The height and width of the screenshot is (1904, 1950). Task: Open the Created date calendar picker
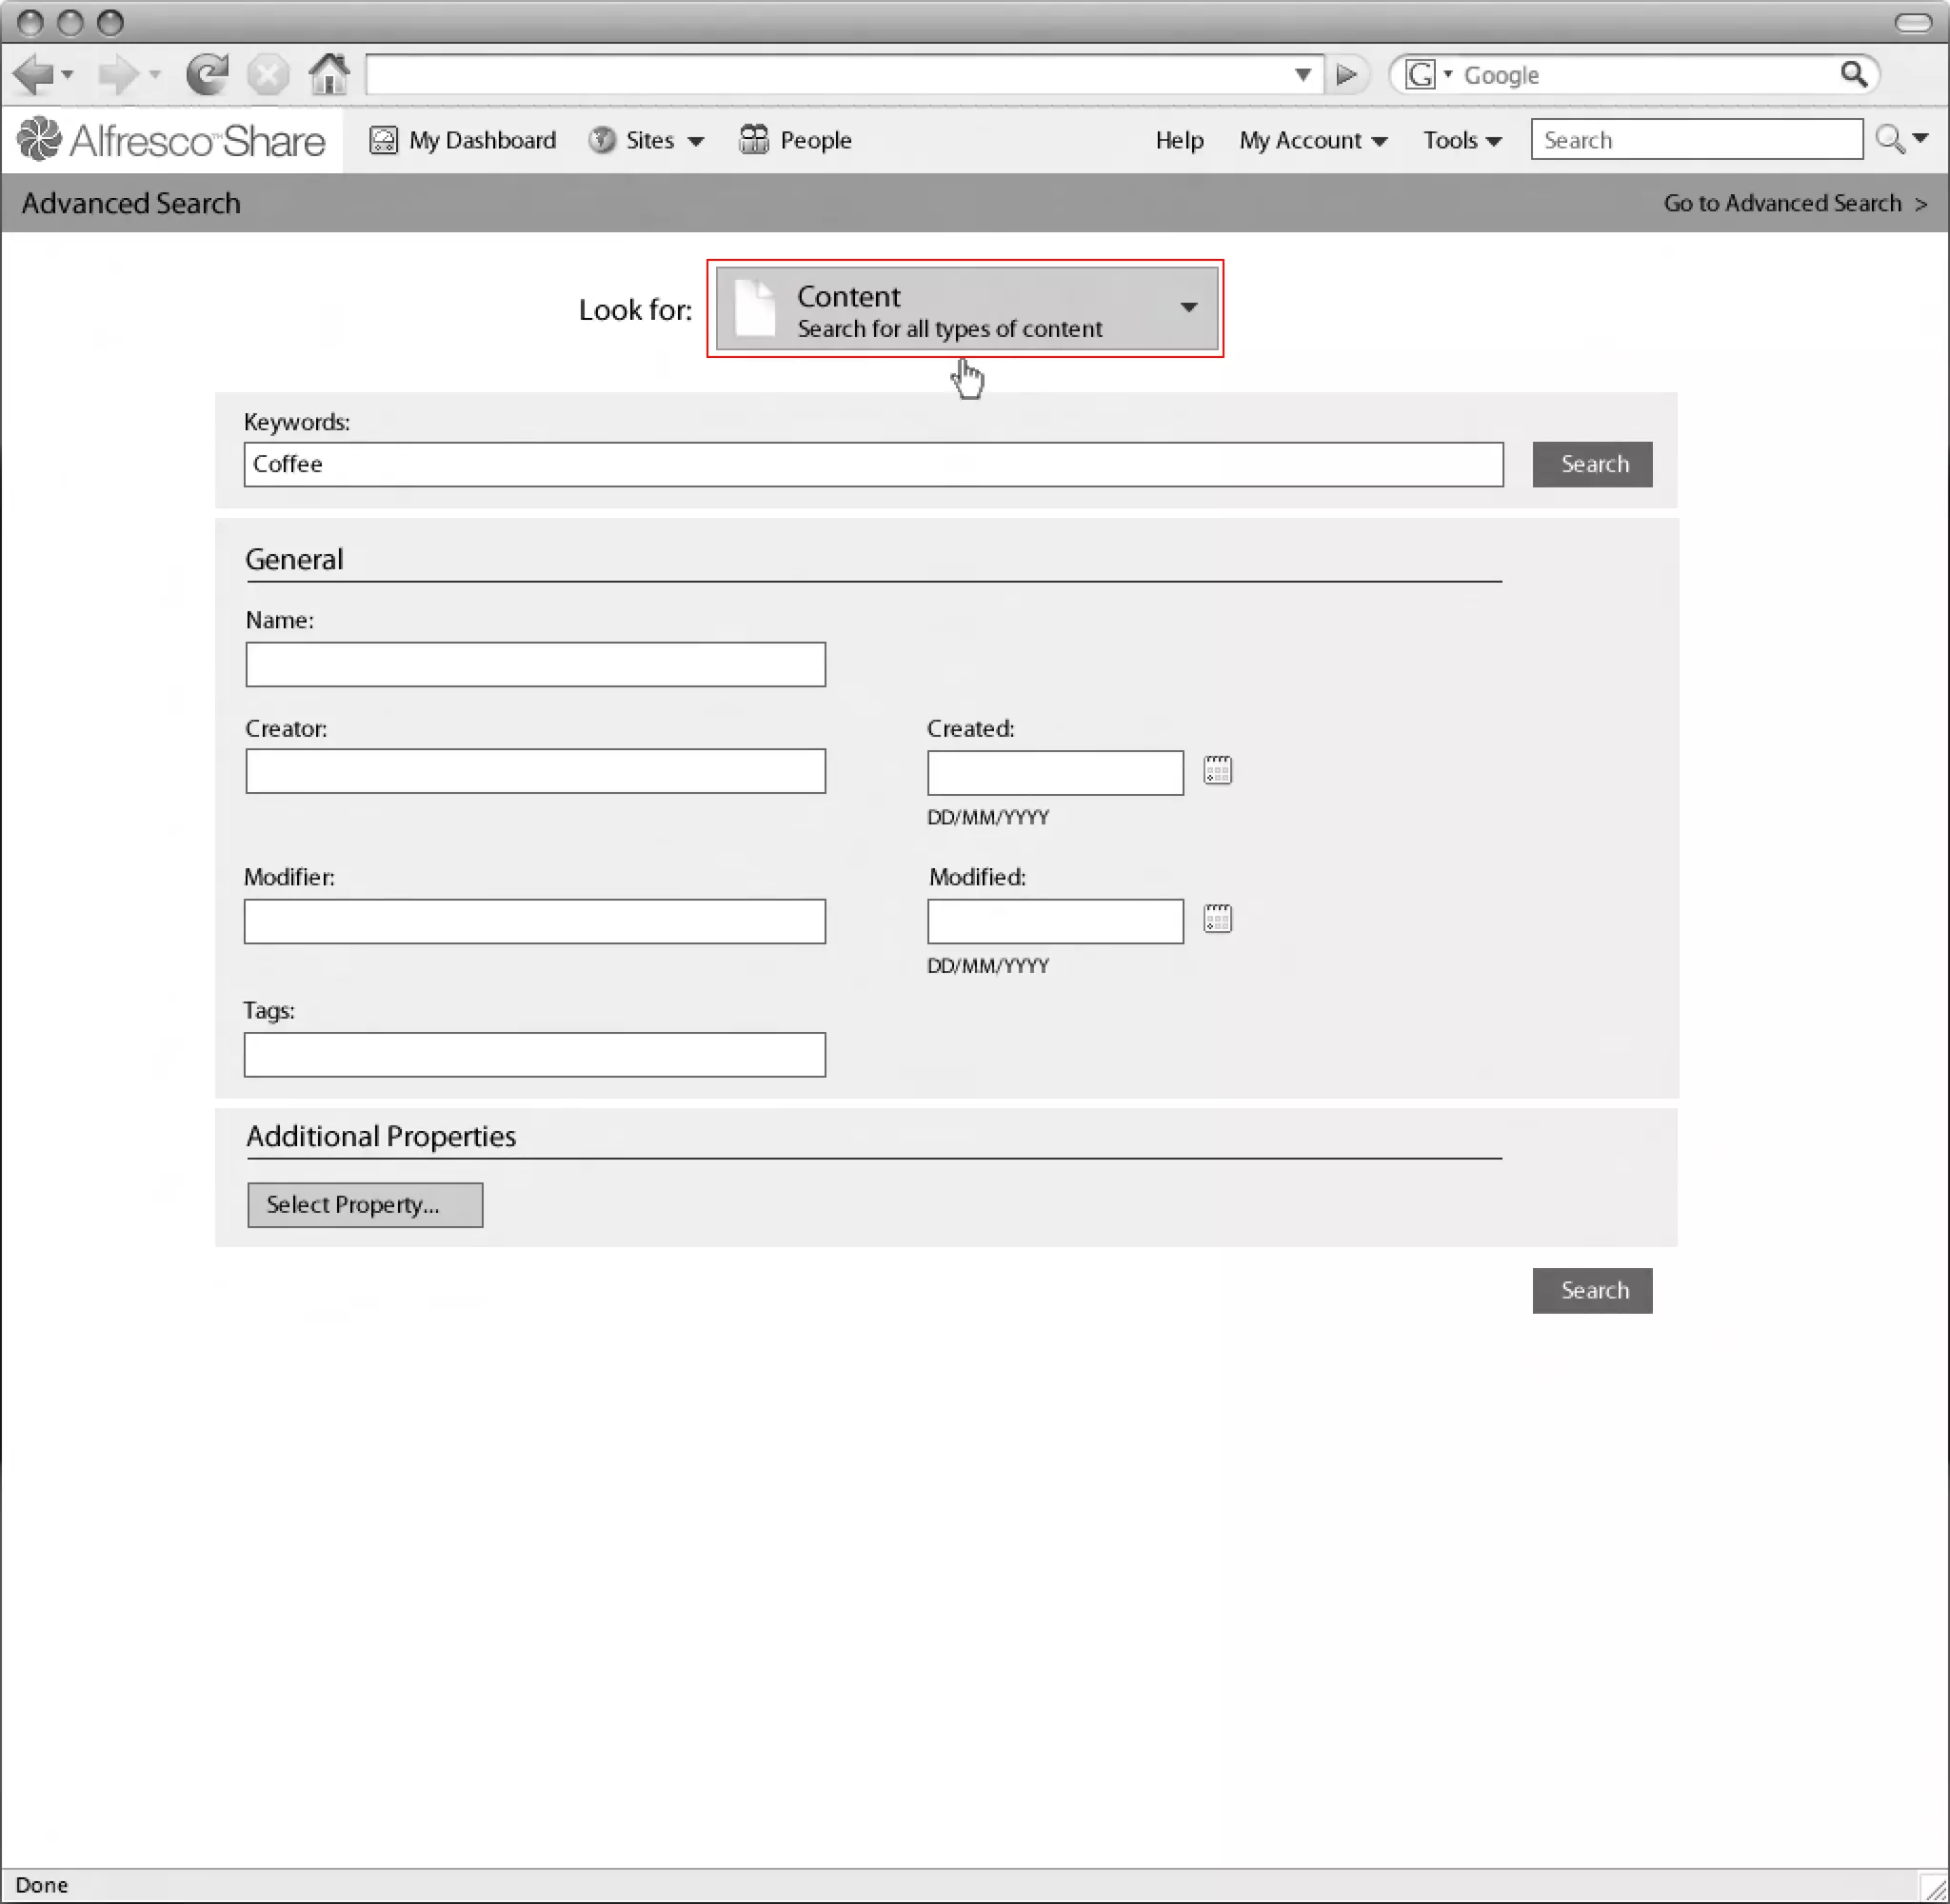pyautogui.click(x=1217, y=771)
